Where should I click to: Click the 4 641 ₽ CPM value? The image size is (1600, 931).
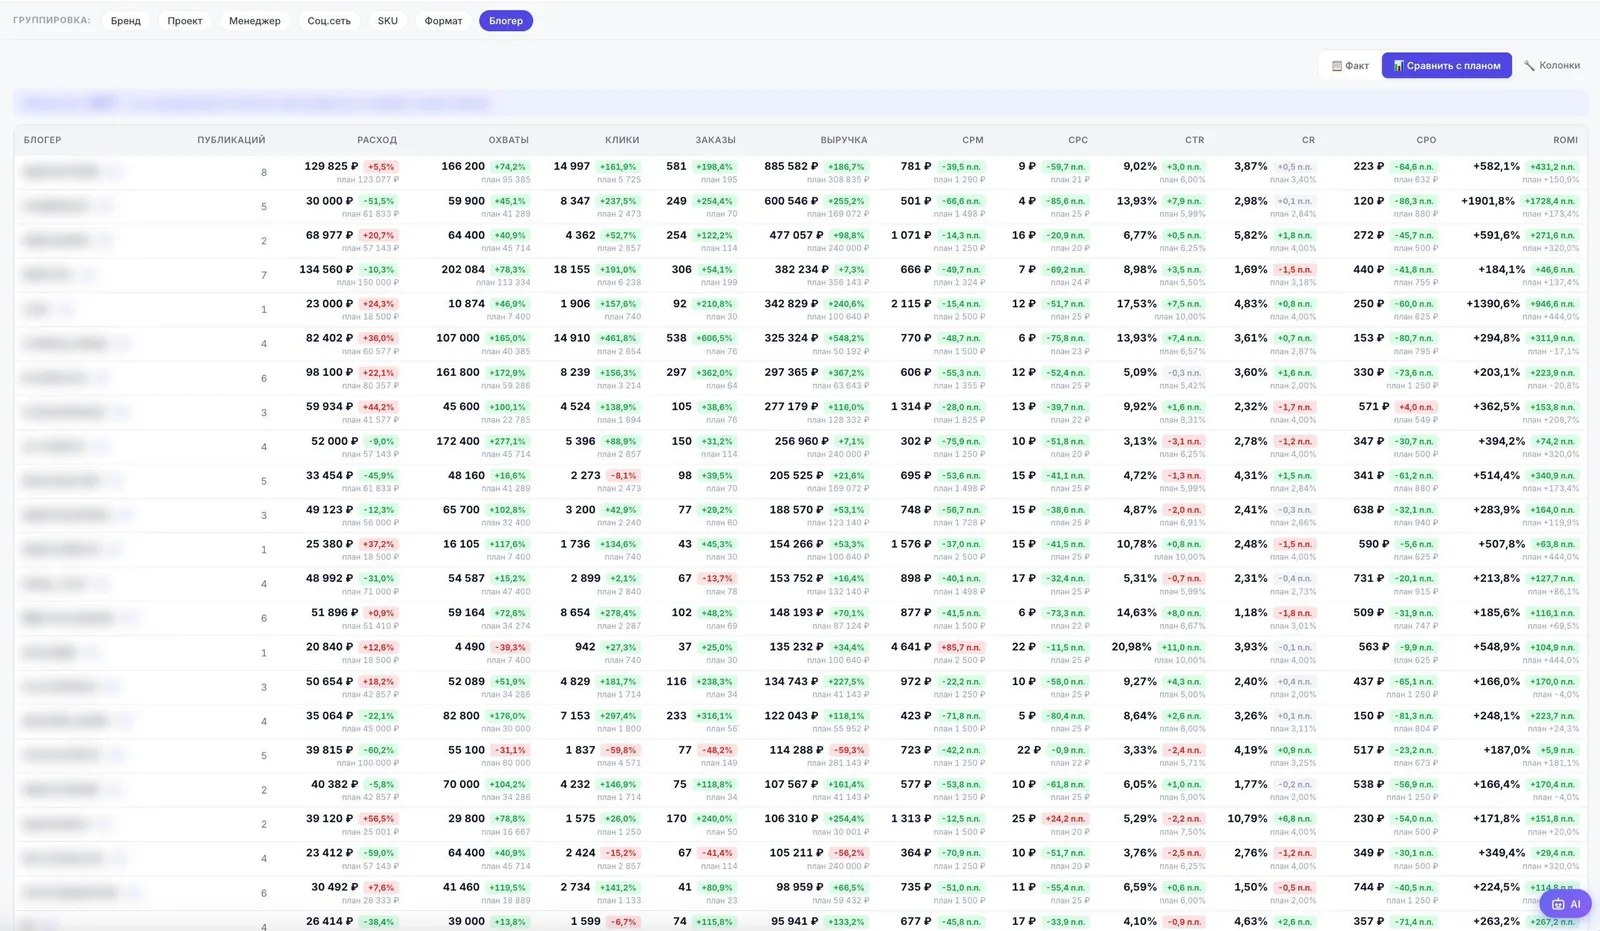[911, 647]
